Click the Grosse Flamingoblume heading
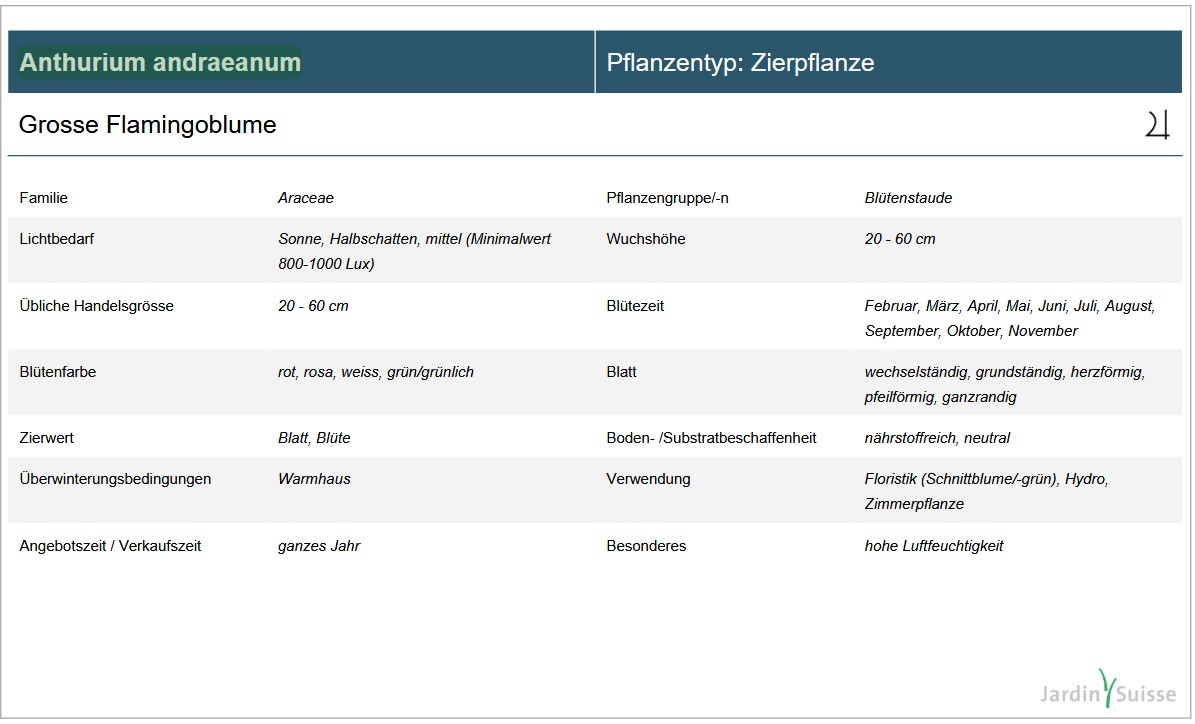Image resolution: width=1195 pixels, height=724 pixels. (x=148, y=125)
